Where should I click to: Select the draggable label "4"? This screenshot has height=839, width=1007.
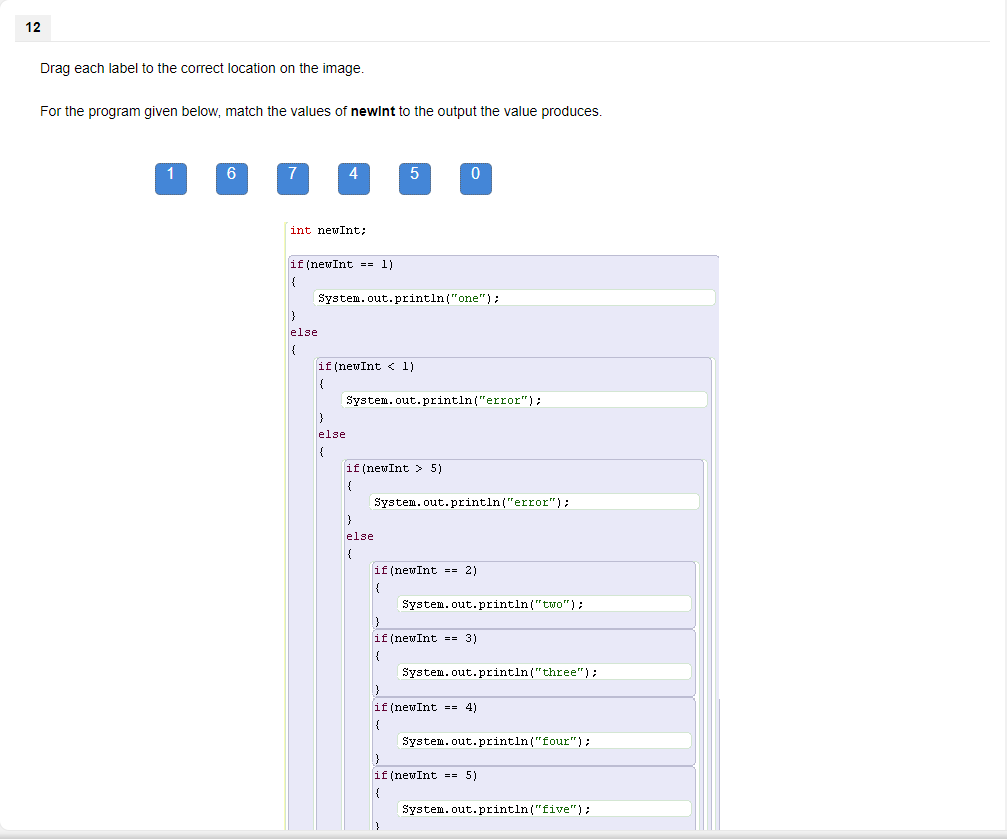tap(353, 178)
